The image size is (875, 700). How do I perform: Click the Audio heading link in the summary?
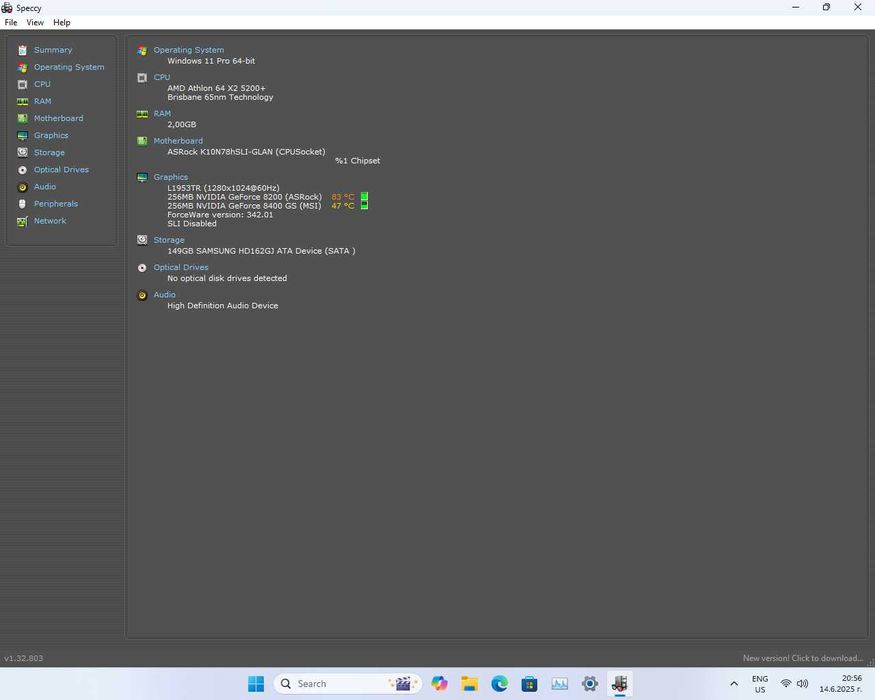165,295
